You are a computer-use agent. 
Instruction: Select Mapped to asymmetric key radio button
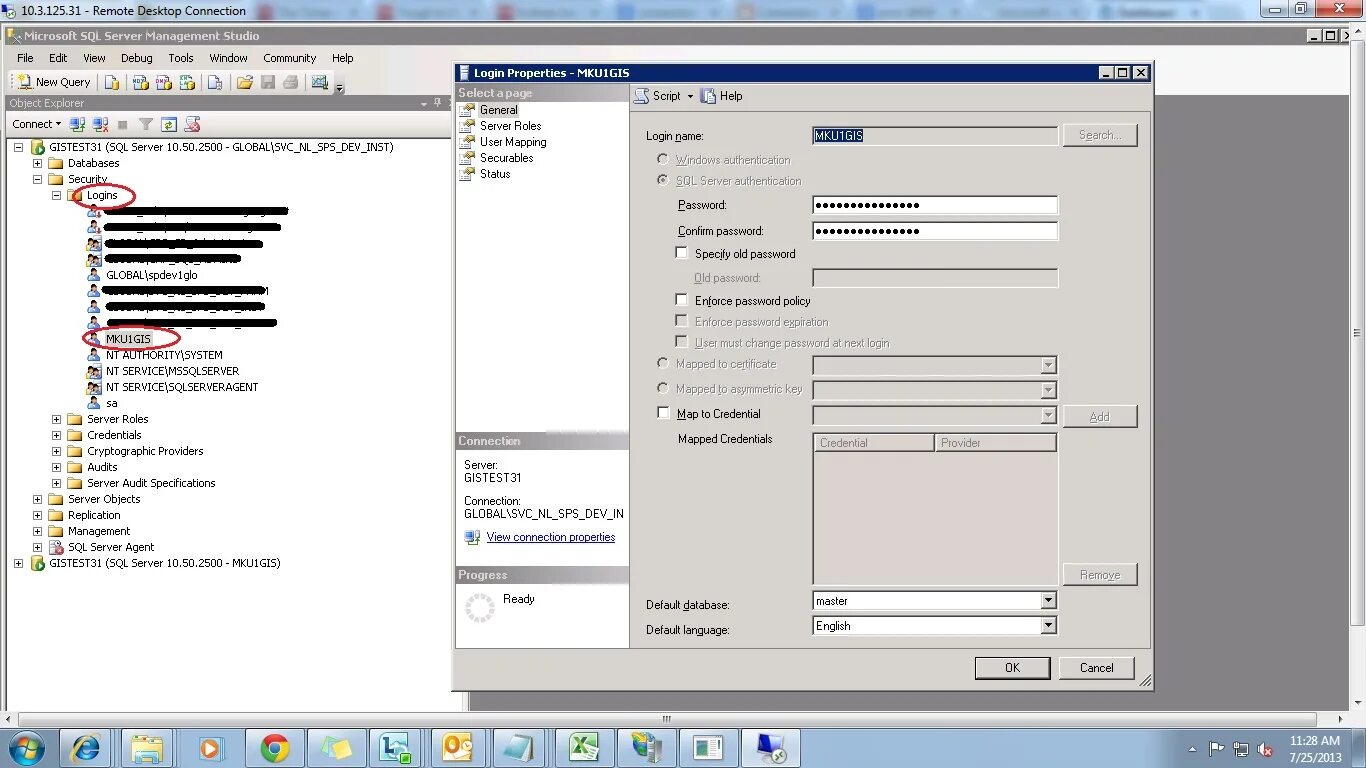point(663,388)
